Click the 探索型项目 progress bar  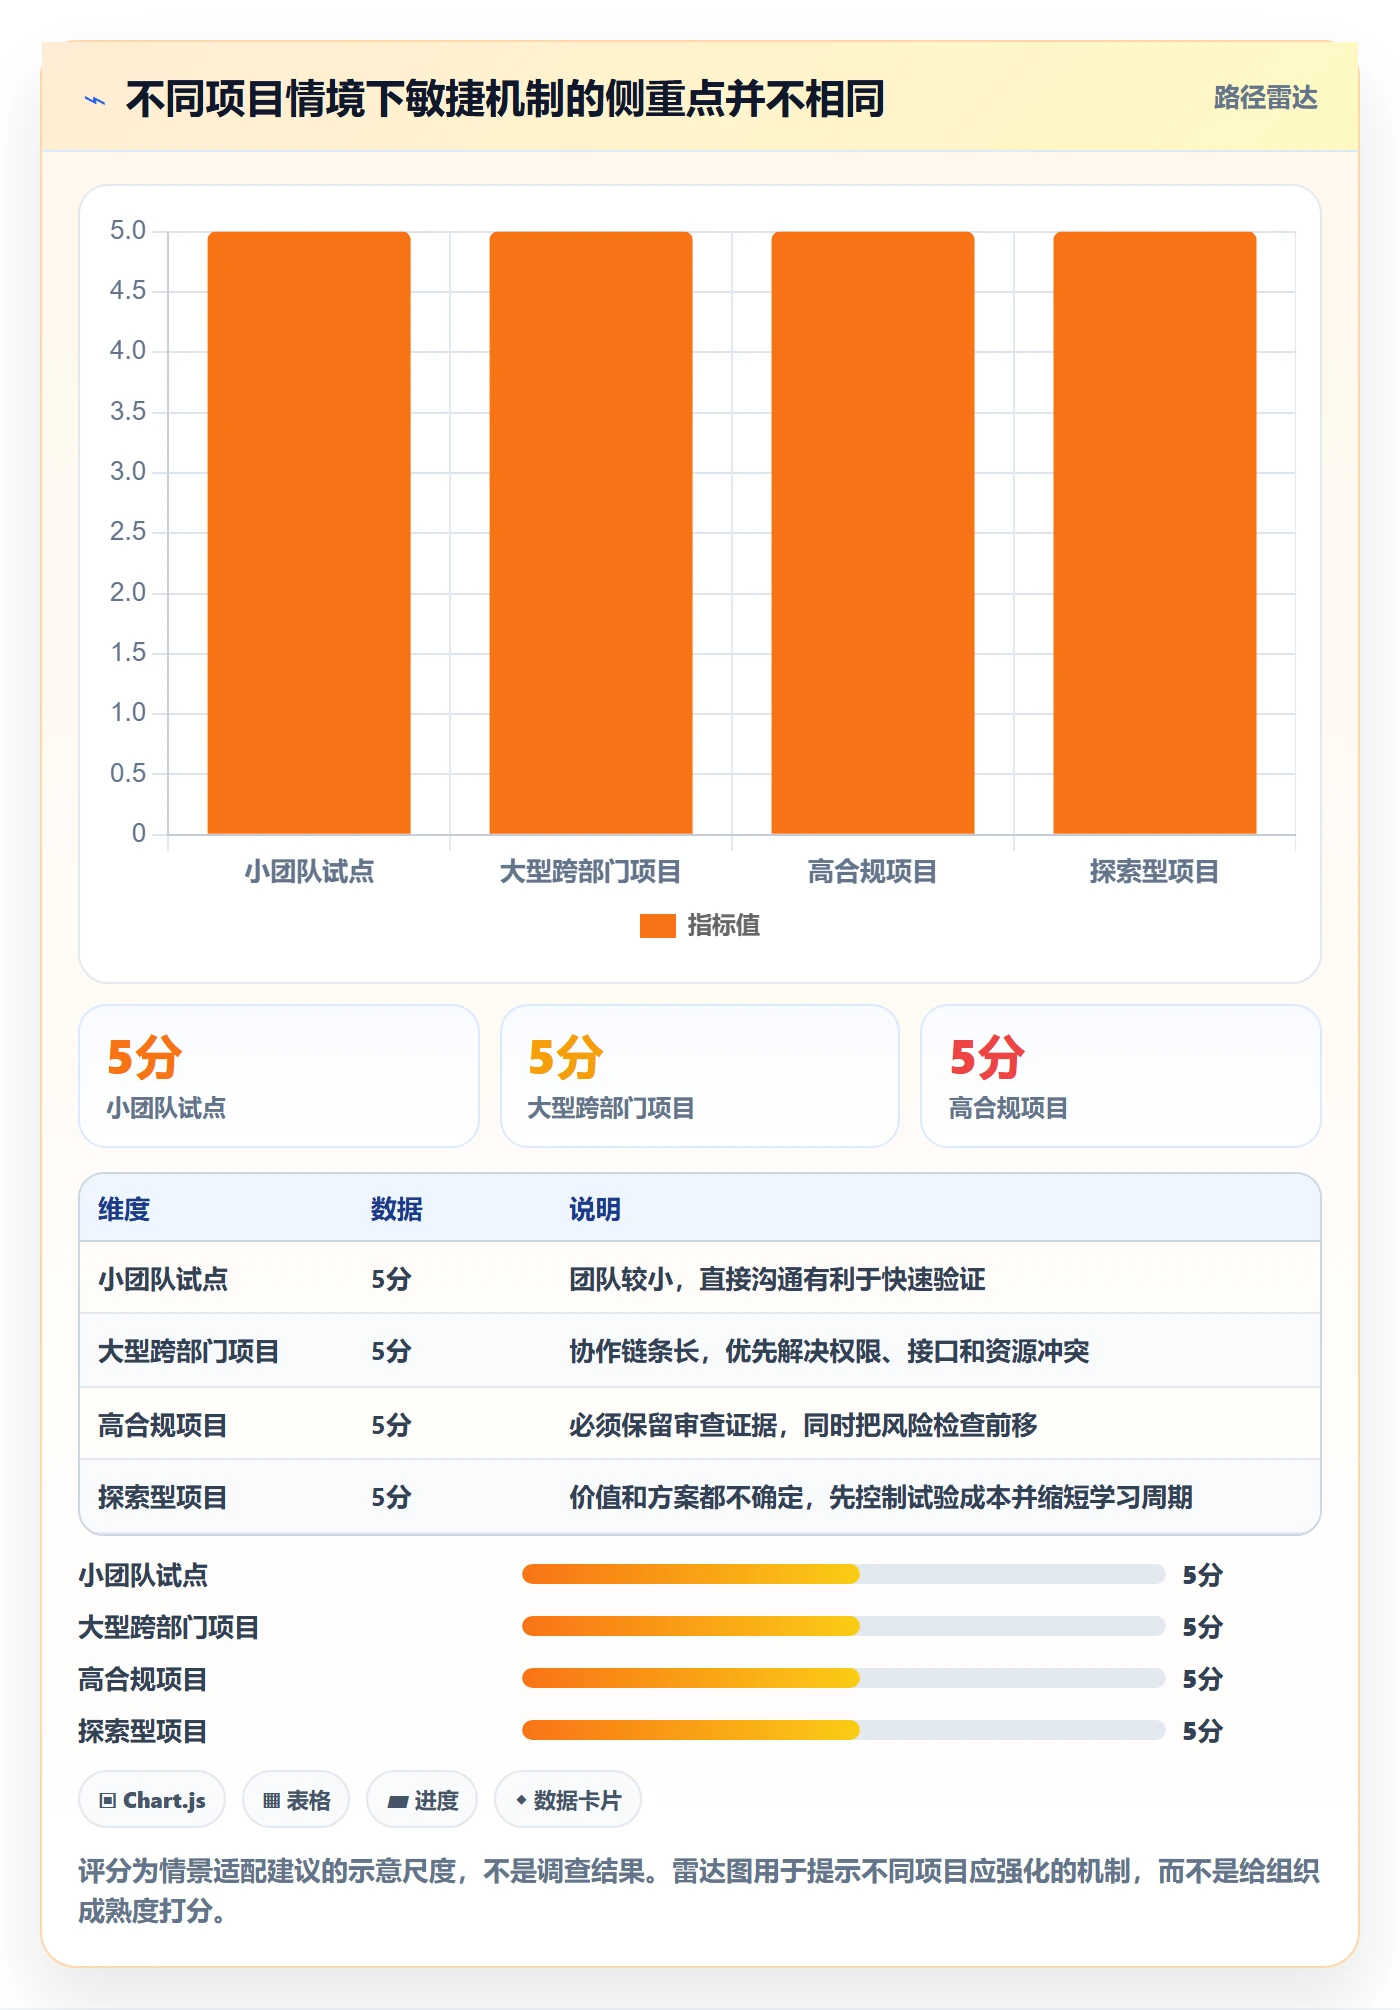[x=843, y=1730]
